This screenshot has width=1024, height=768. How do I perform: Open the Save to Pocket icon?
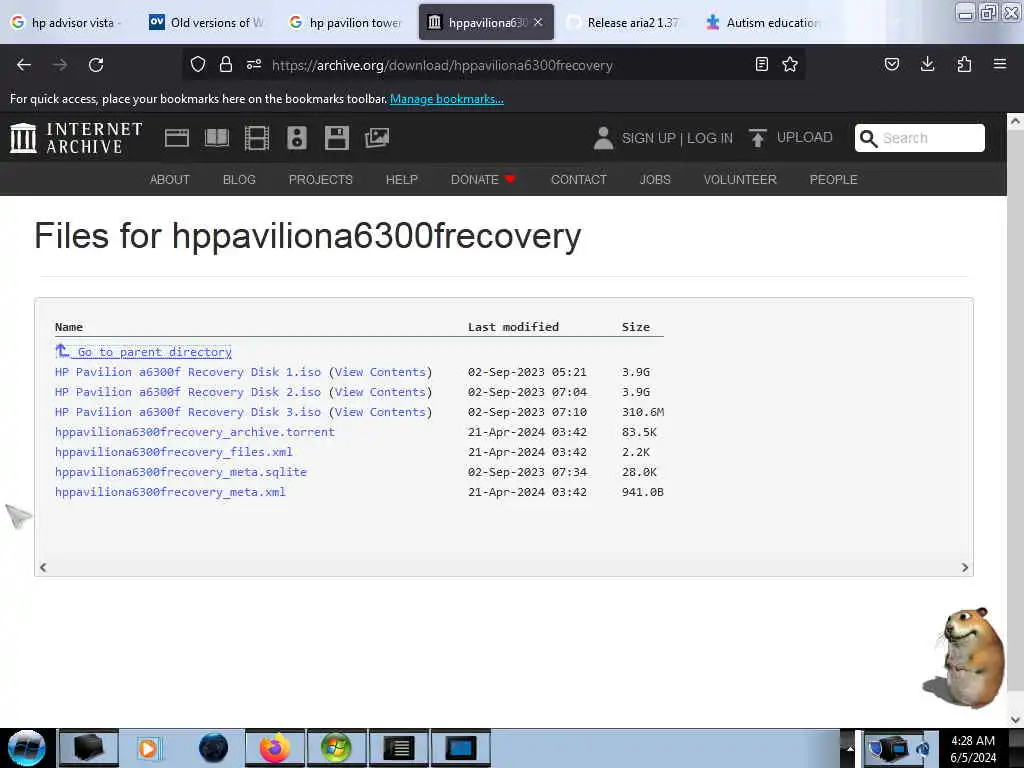tap(891, 64)
